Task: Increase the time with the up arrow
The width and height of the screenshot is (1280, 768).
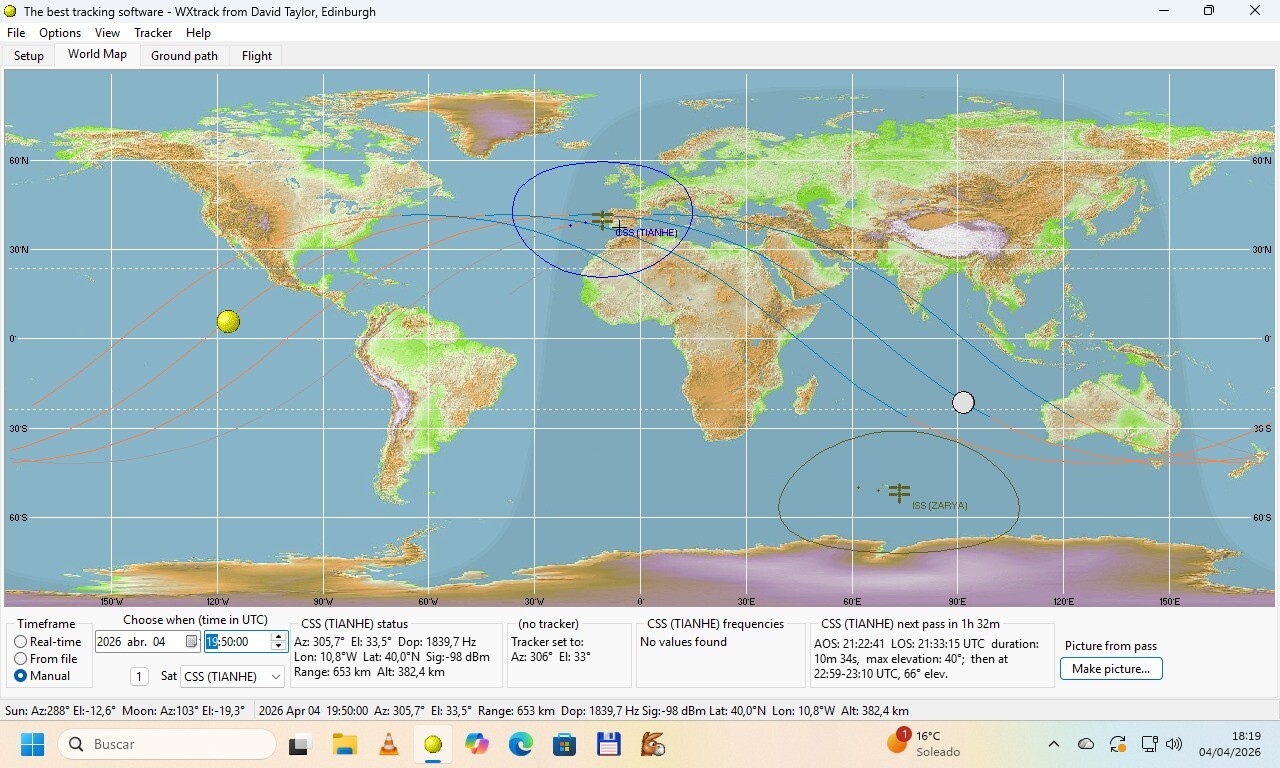Action: click(x=278, y=637)
